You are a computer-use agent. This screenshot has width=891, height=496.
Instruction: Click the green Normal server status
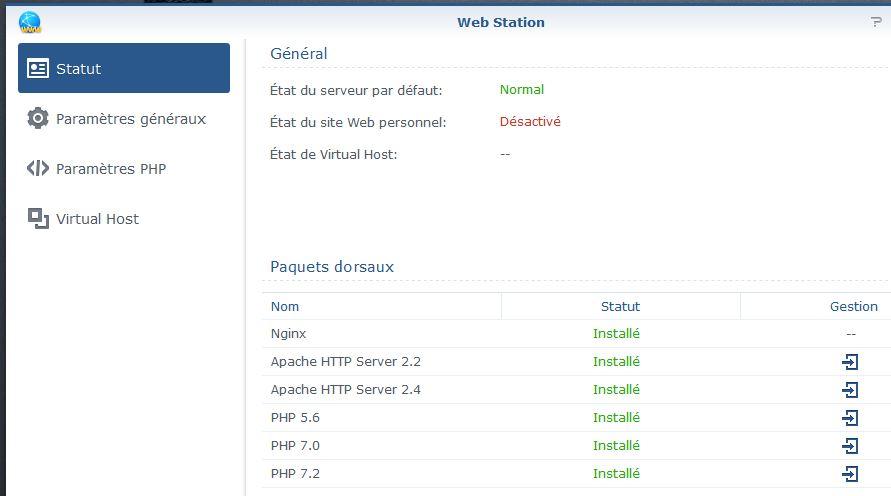coord(522,89)
